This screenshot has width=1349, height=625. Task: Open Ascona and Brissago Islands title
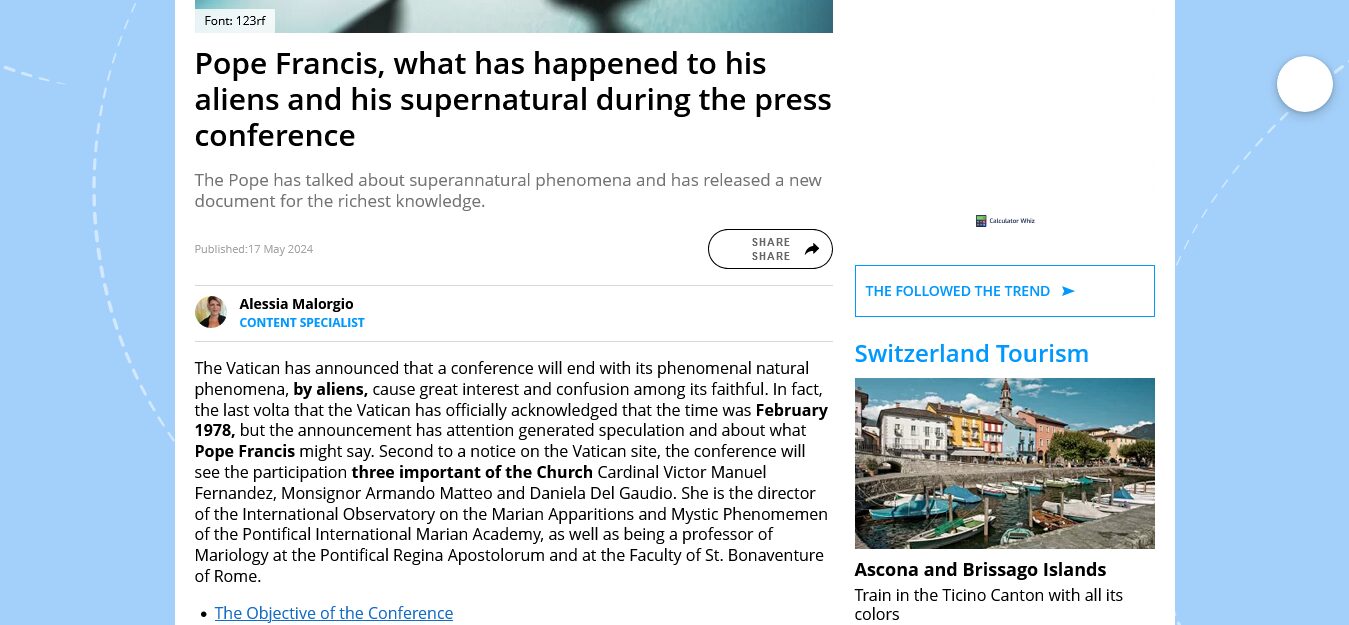point(980,570)
